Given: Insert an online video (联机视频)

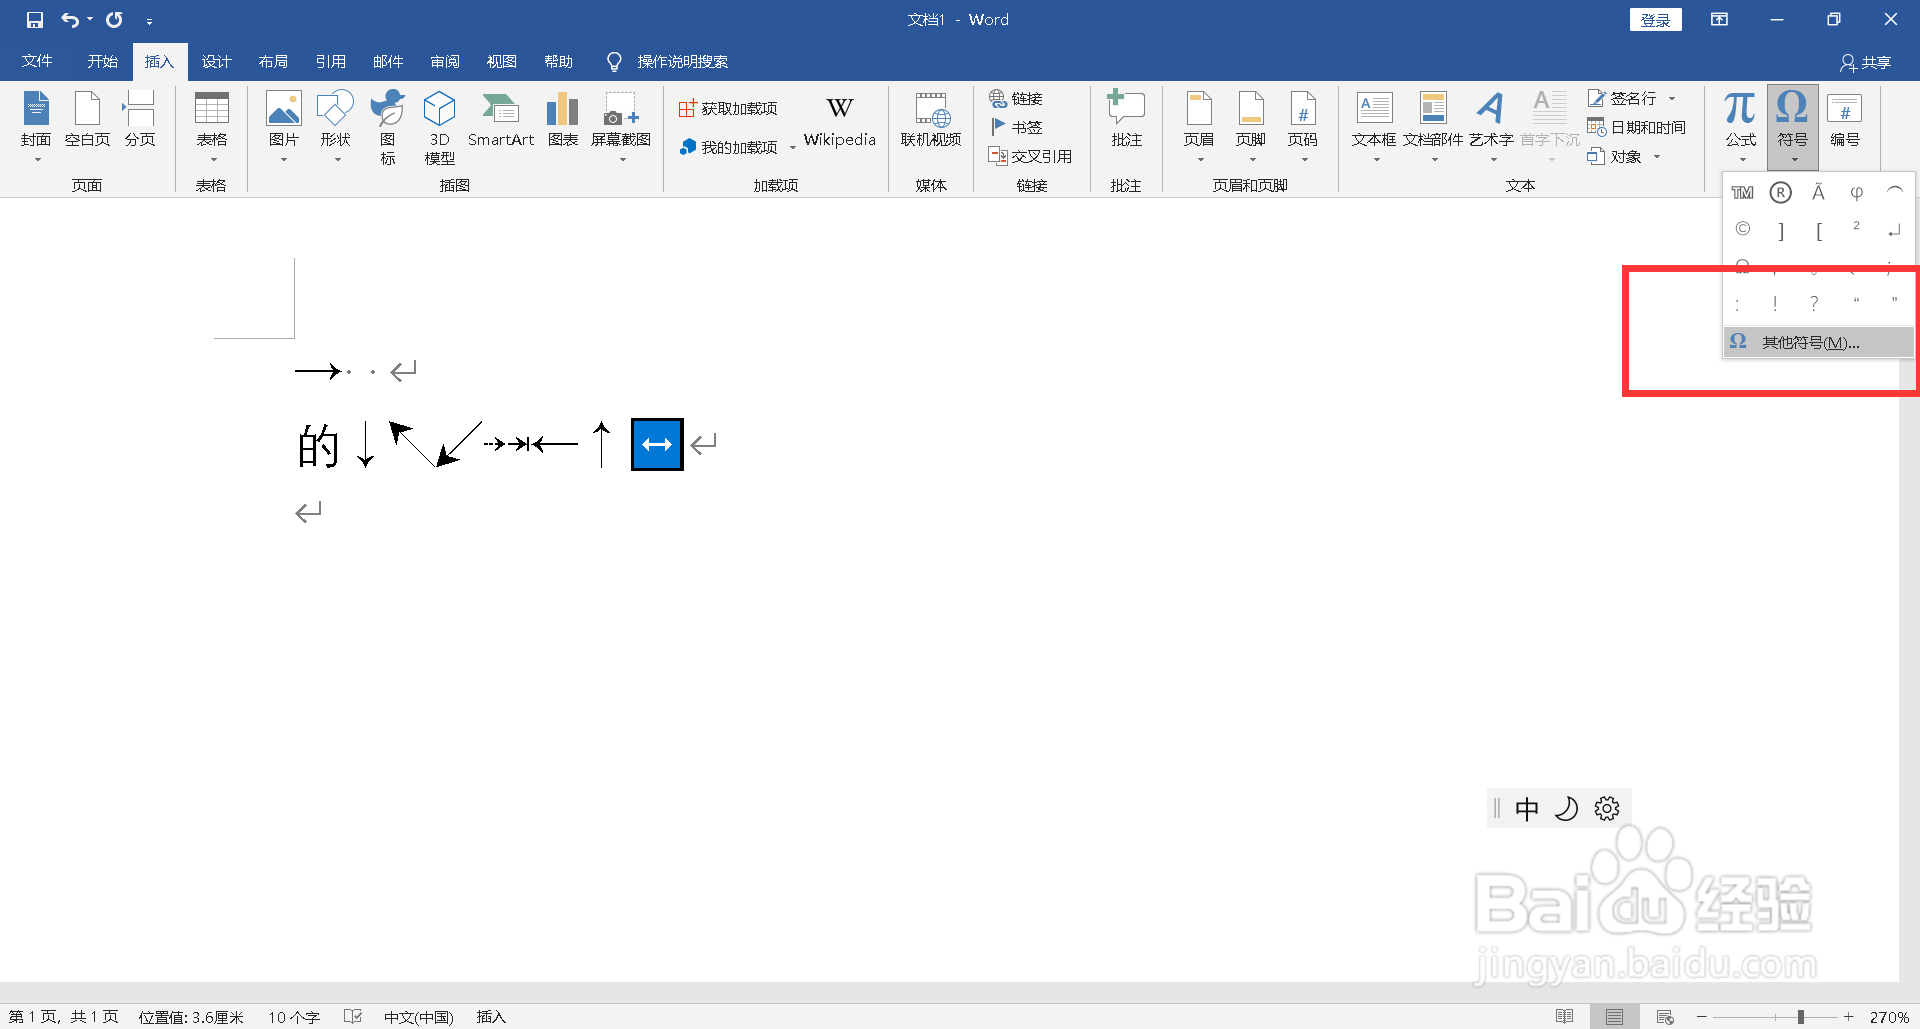Looking at the screenshot, I should (x=931, y=120).
